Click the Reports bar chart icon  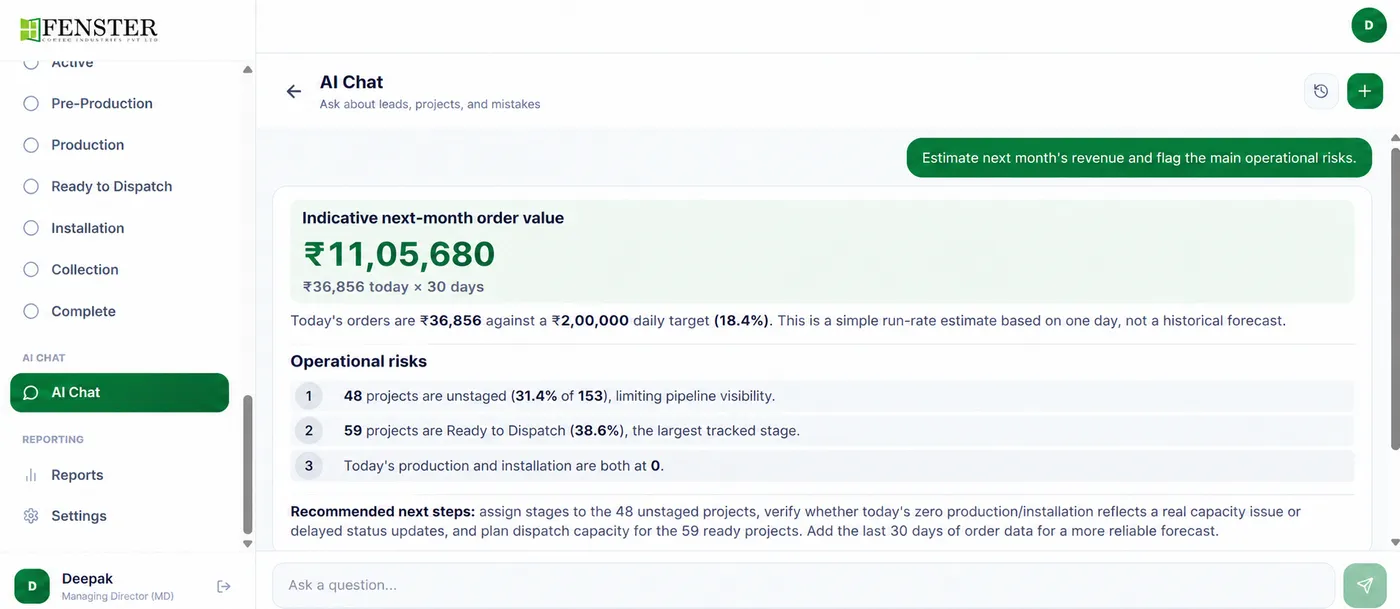pyautogui.click(x=31, y=475)
